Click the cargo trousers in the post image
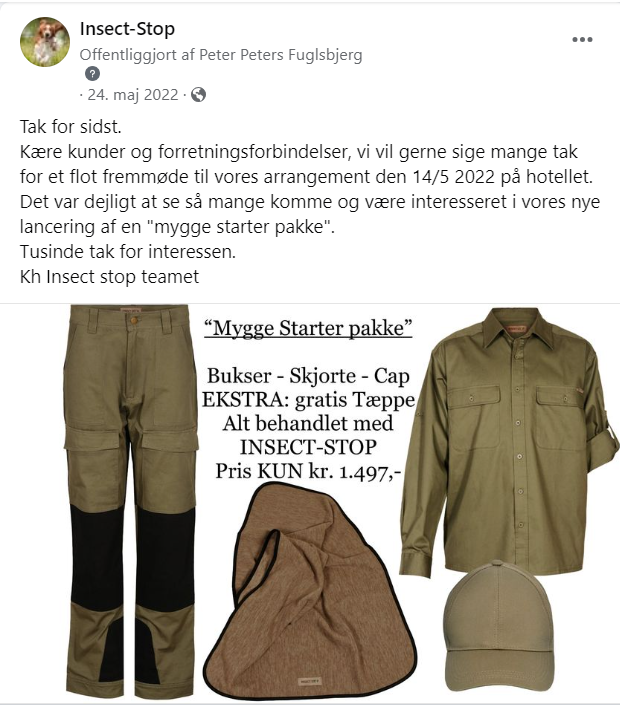 pyautogui.click(x=131, y=501)
